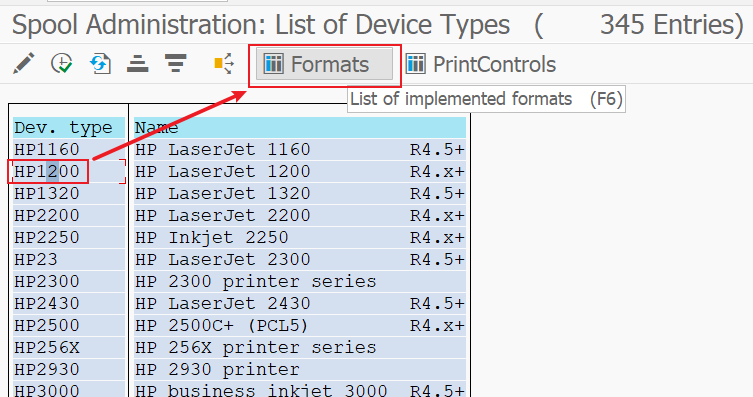Viewport: 753px width, 397px height.
Task: Select device type HP2300
Action: (47, 282)
